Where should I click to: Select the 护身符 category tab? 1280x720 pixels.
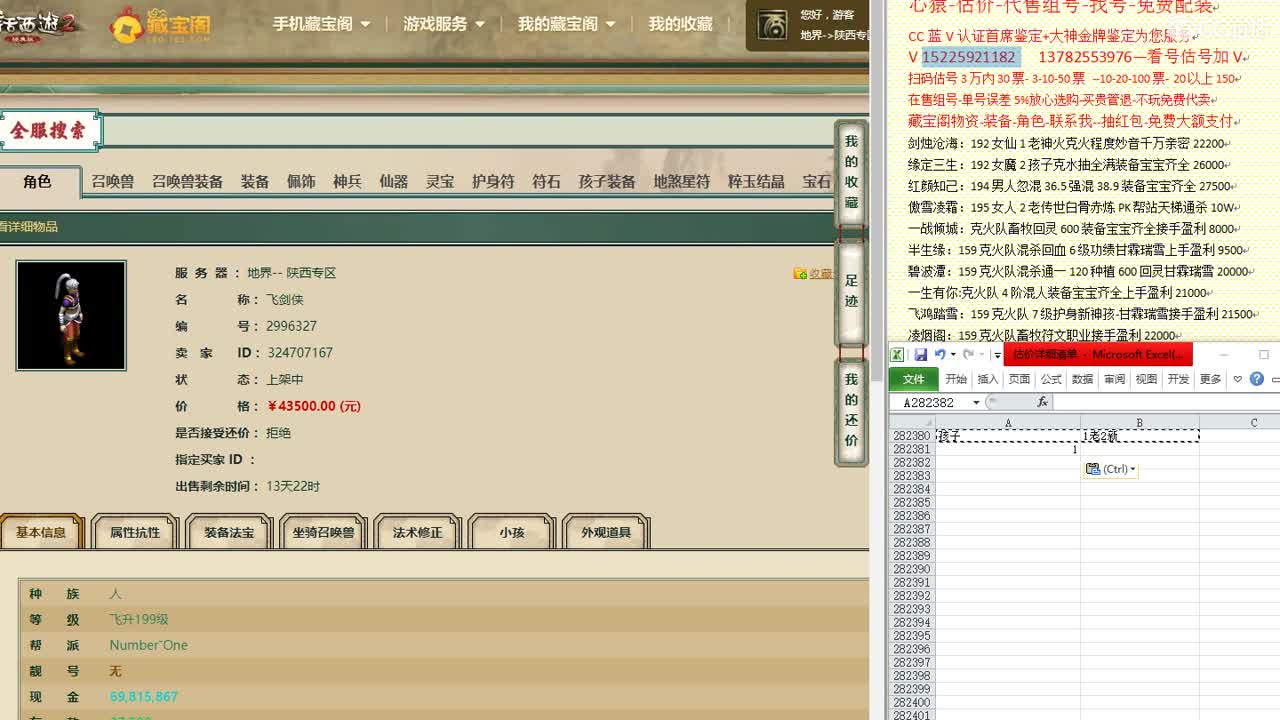pyautogui.click(x=493, y=182)
